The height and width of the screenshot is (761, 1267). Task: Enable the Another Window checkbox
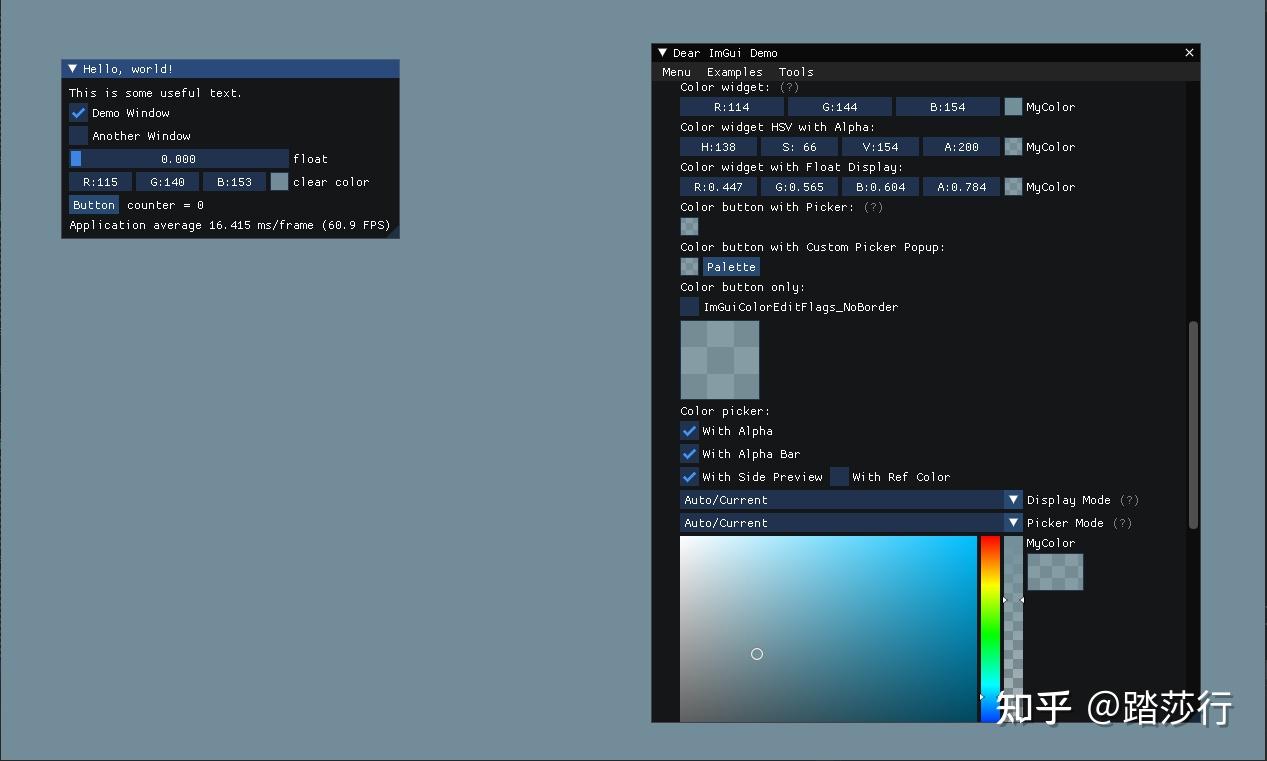click(x=78, y=135)
